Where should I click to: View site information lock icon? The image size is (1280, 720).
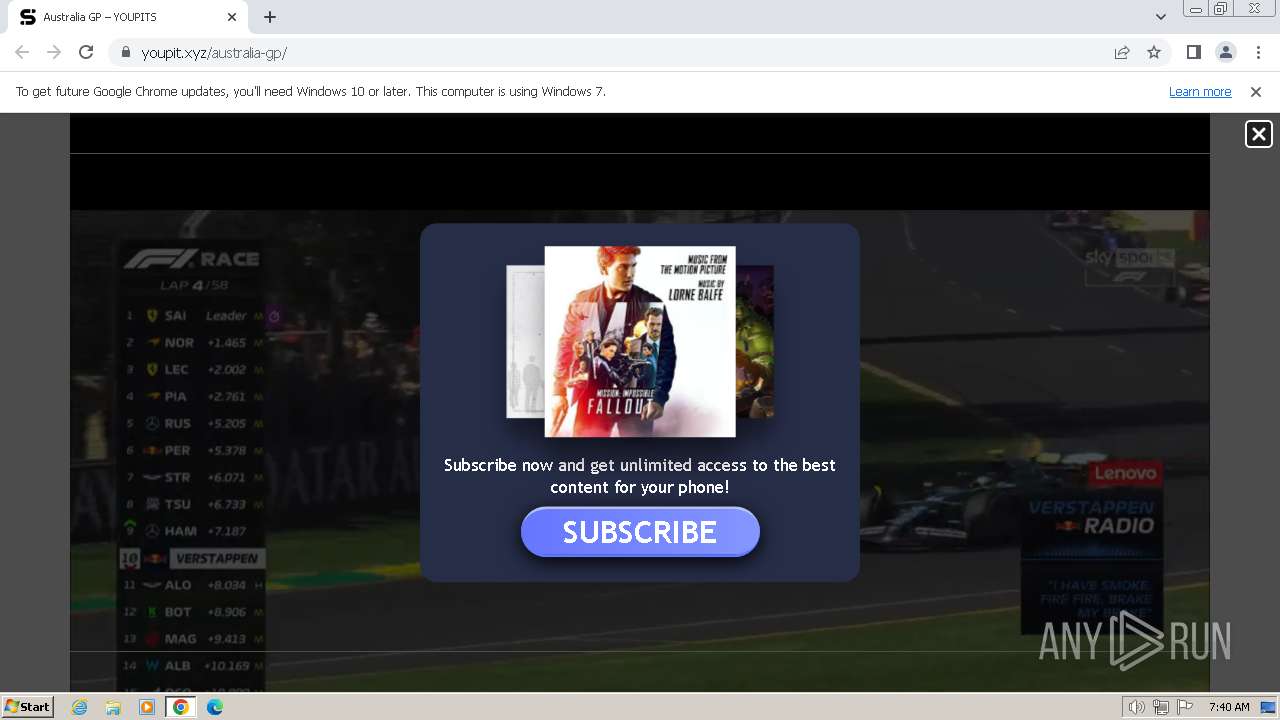pyautogui.click(x=125, y=52)
